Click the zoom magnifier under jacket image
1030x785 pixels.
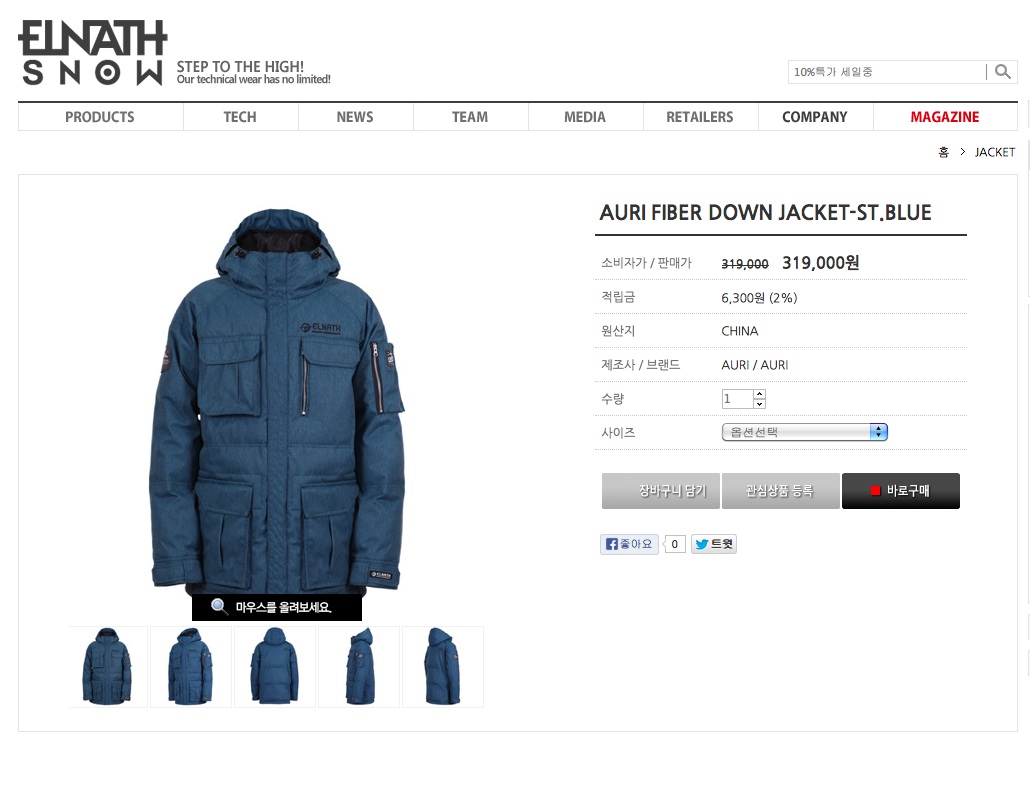pos(219,606)
